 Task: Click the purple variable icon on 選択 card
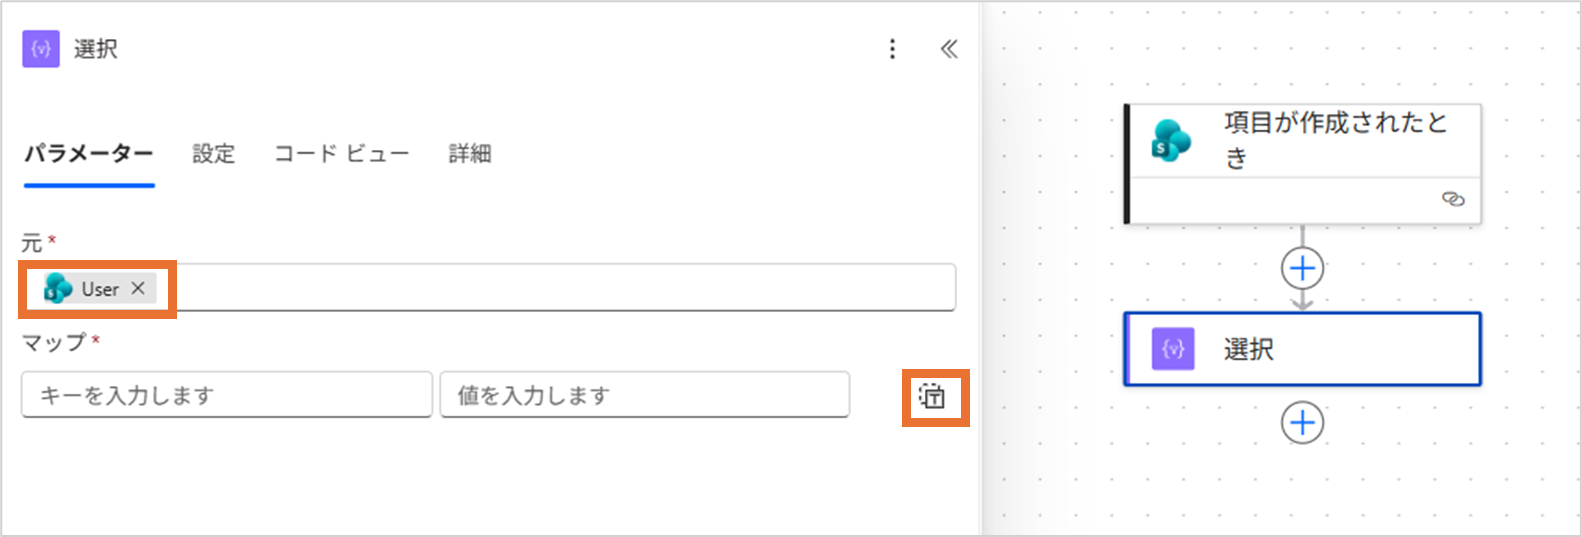tap(1173, 349)
